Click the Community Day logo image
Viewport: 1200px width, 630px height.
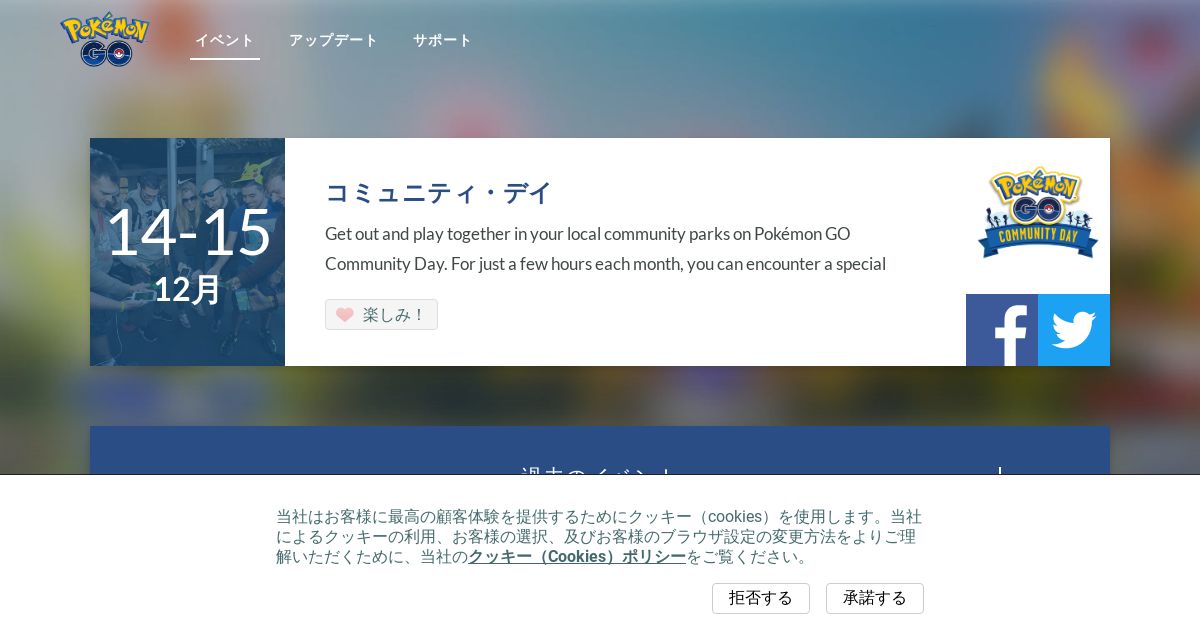click(x=1038, y=212)
